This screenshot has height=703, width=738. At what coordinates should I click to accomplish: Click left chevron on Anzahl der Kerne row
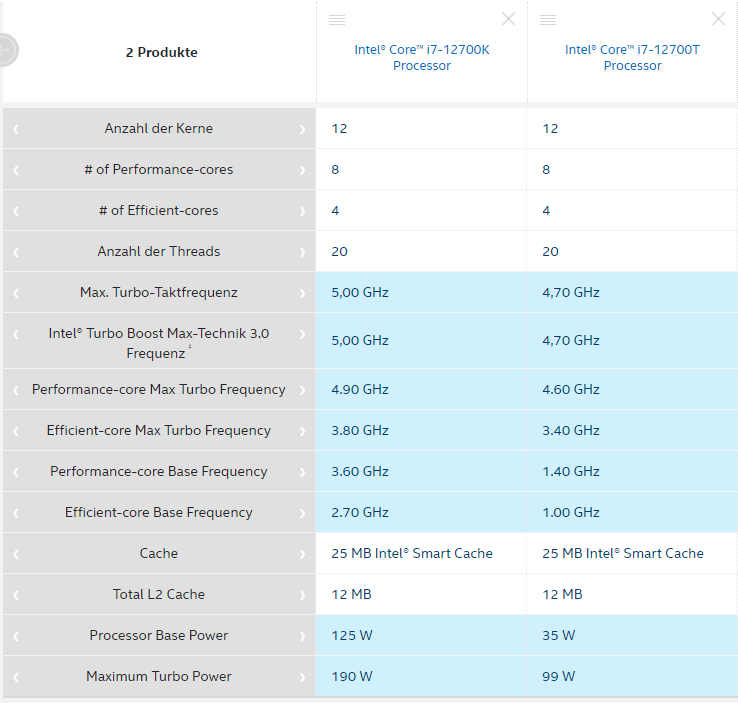(x=16, y=129)
